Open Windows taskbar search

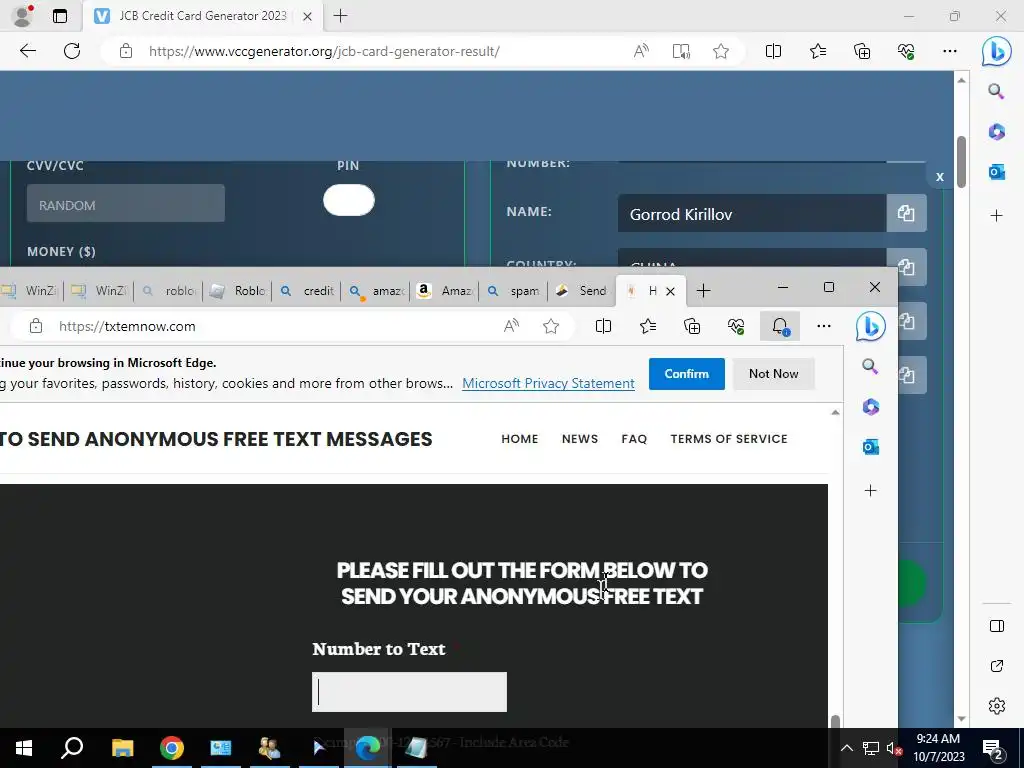(x=72, y=748)
